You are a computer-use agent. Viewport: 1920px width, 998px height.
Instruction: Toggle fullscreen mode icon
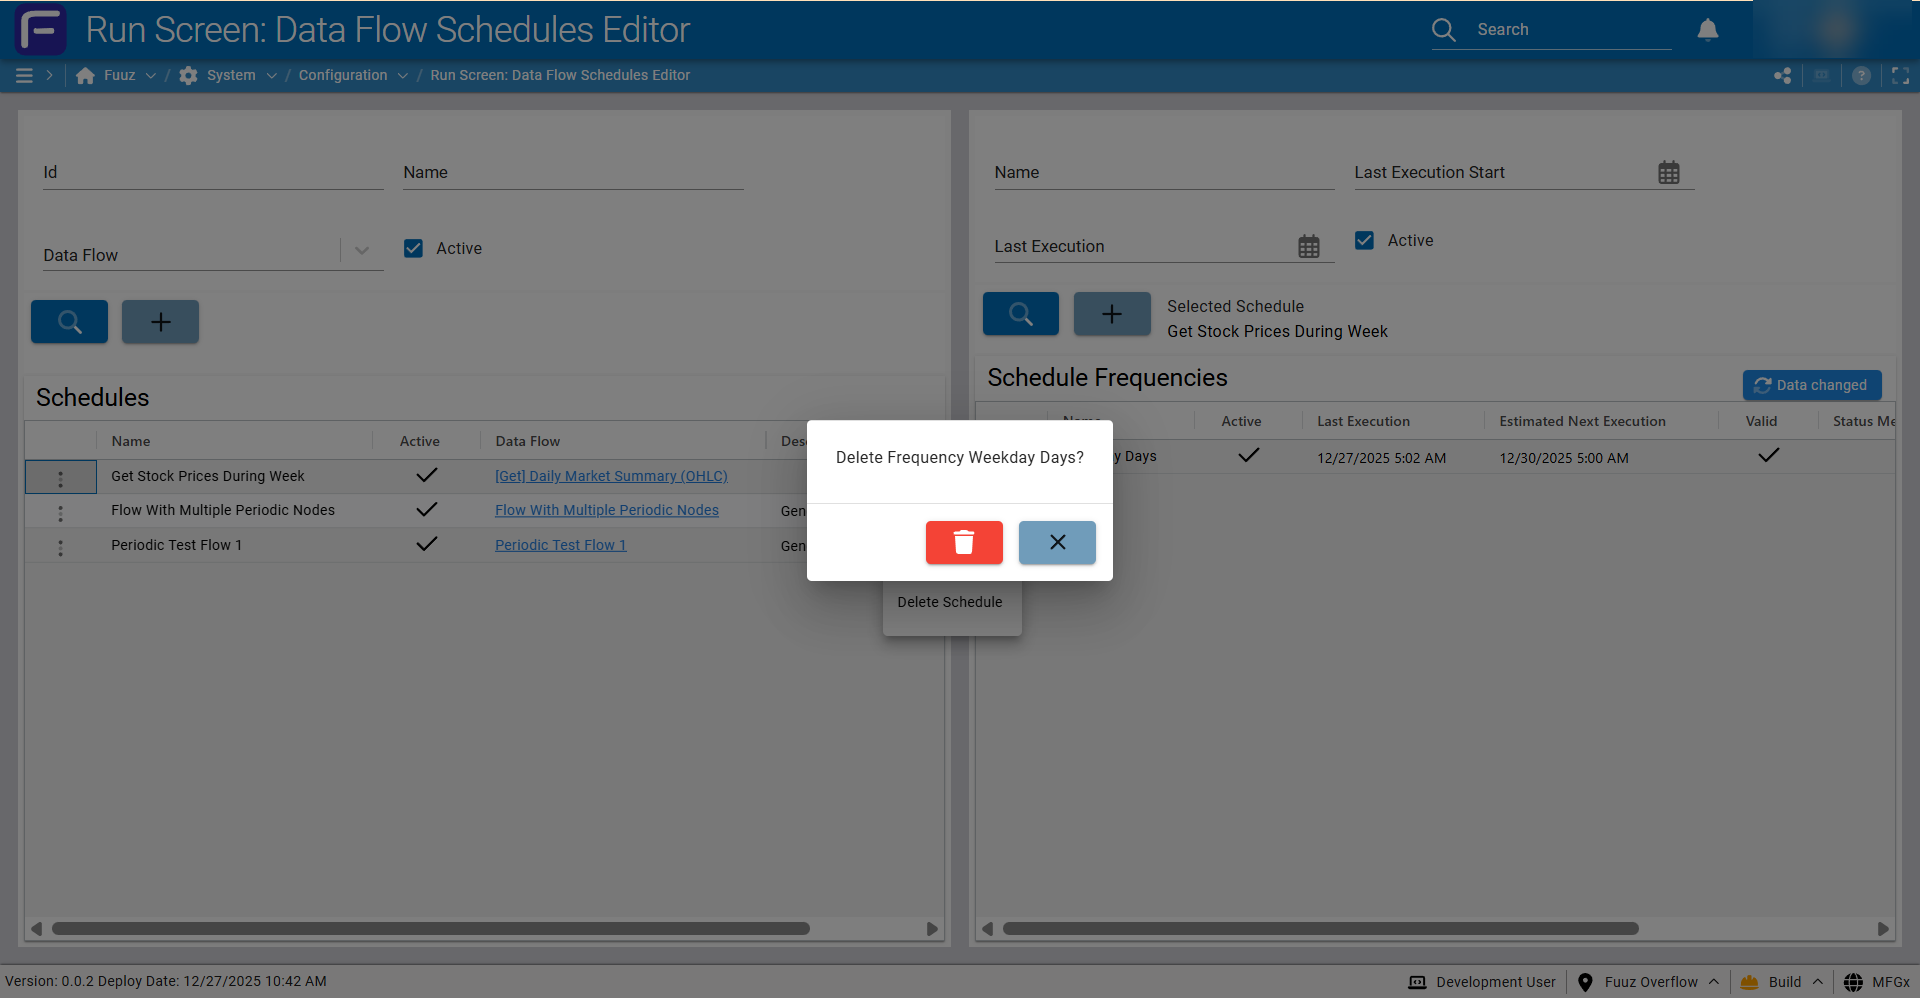pyautogui.click(x=1900, y=75)
